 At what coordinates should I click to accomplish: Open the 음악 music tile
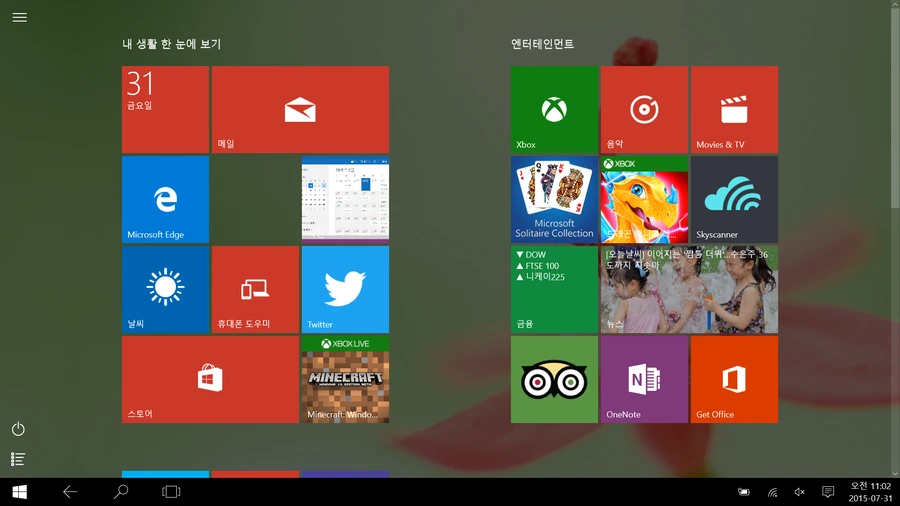point(645,110)
